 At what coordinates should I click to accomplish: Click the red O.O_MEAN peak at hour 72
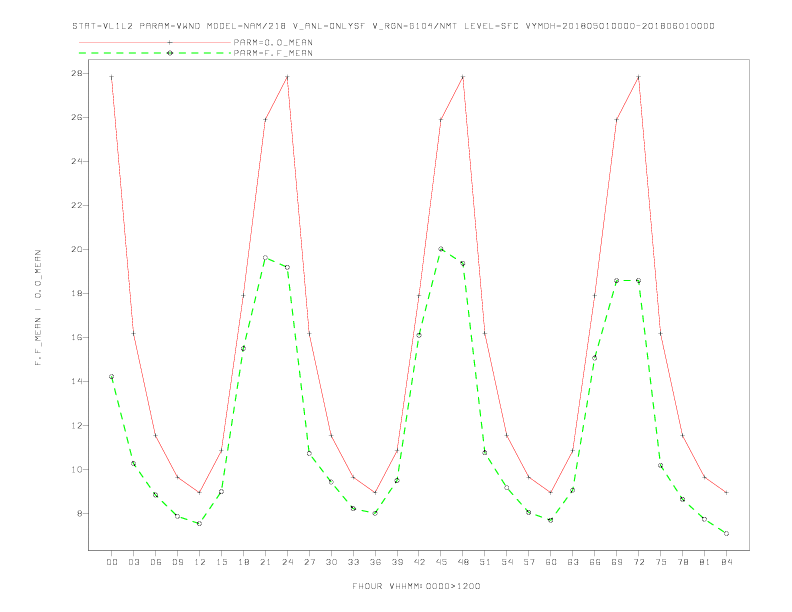tap(638, 77)
